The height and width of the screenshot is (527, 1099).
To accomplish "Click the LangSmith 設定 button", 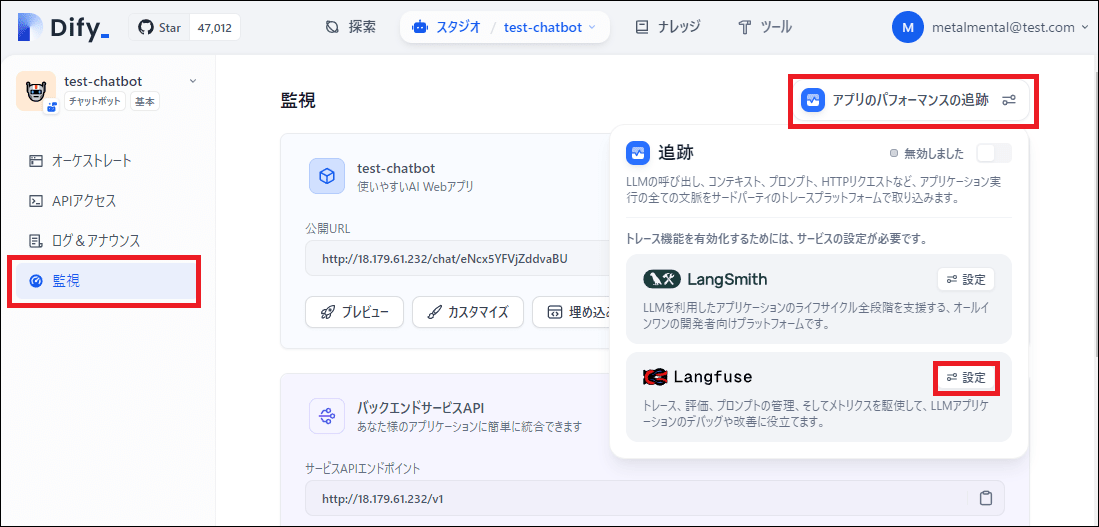I will 966,280.
